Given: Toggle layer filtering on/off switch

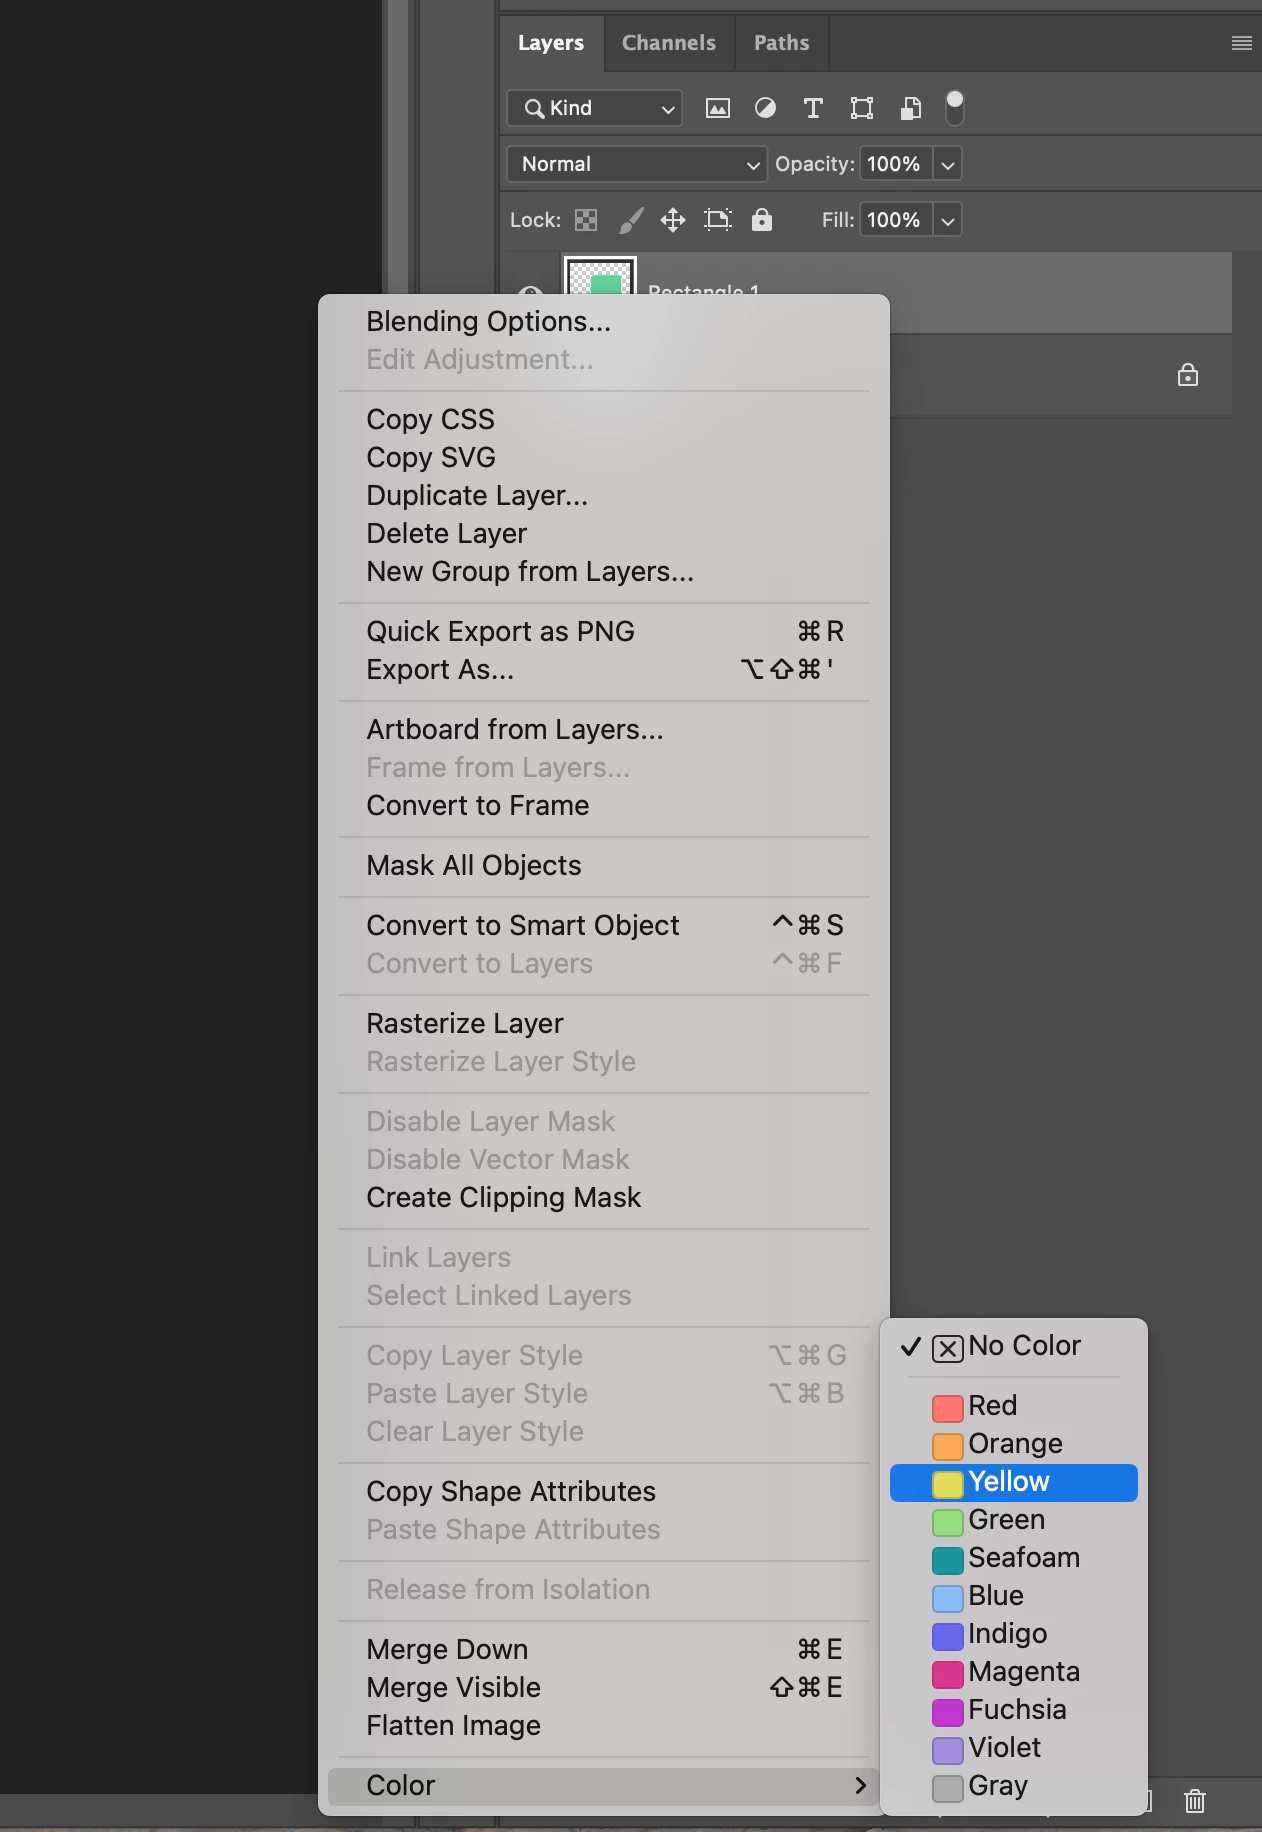Looking at the screenshot, I should point(955,107).
